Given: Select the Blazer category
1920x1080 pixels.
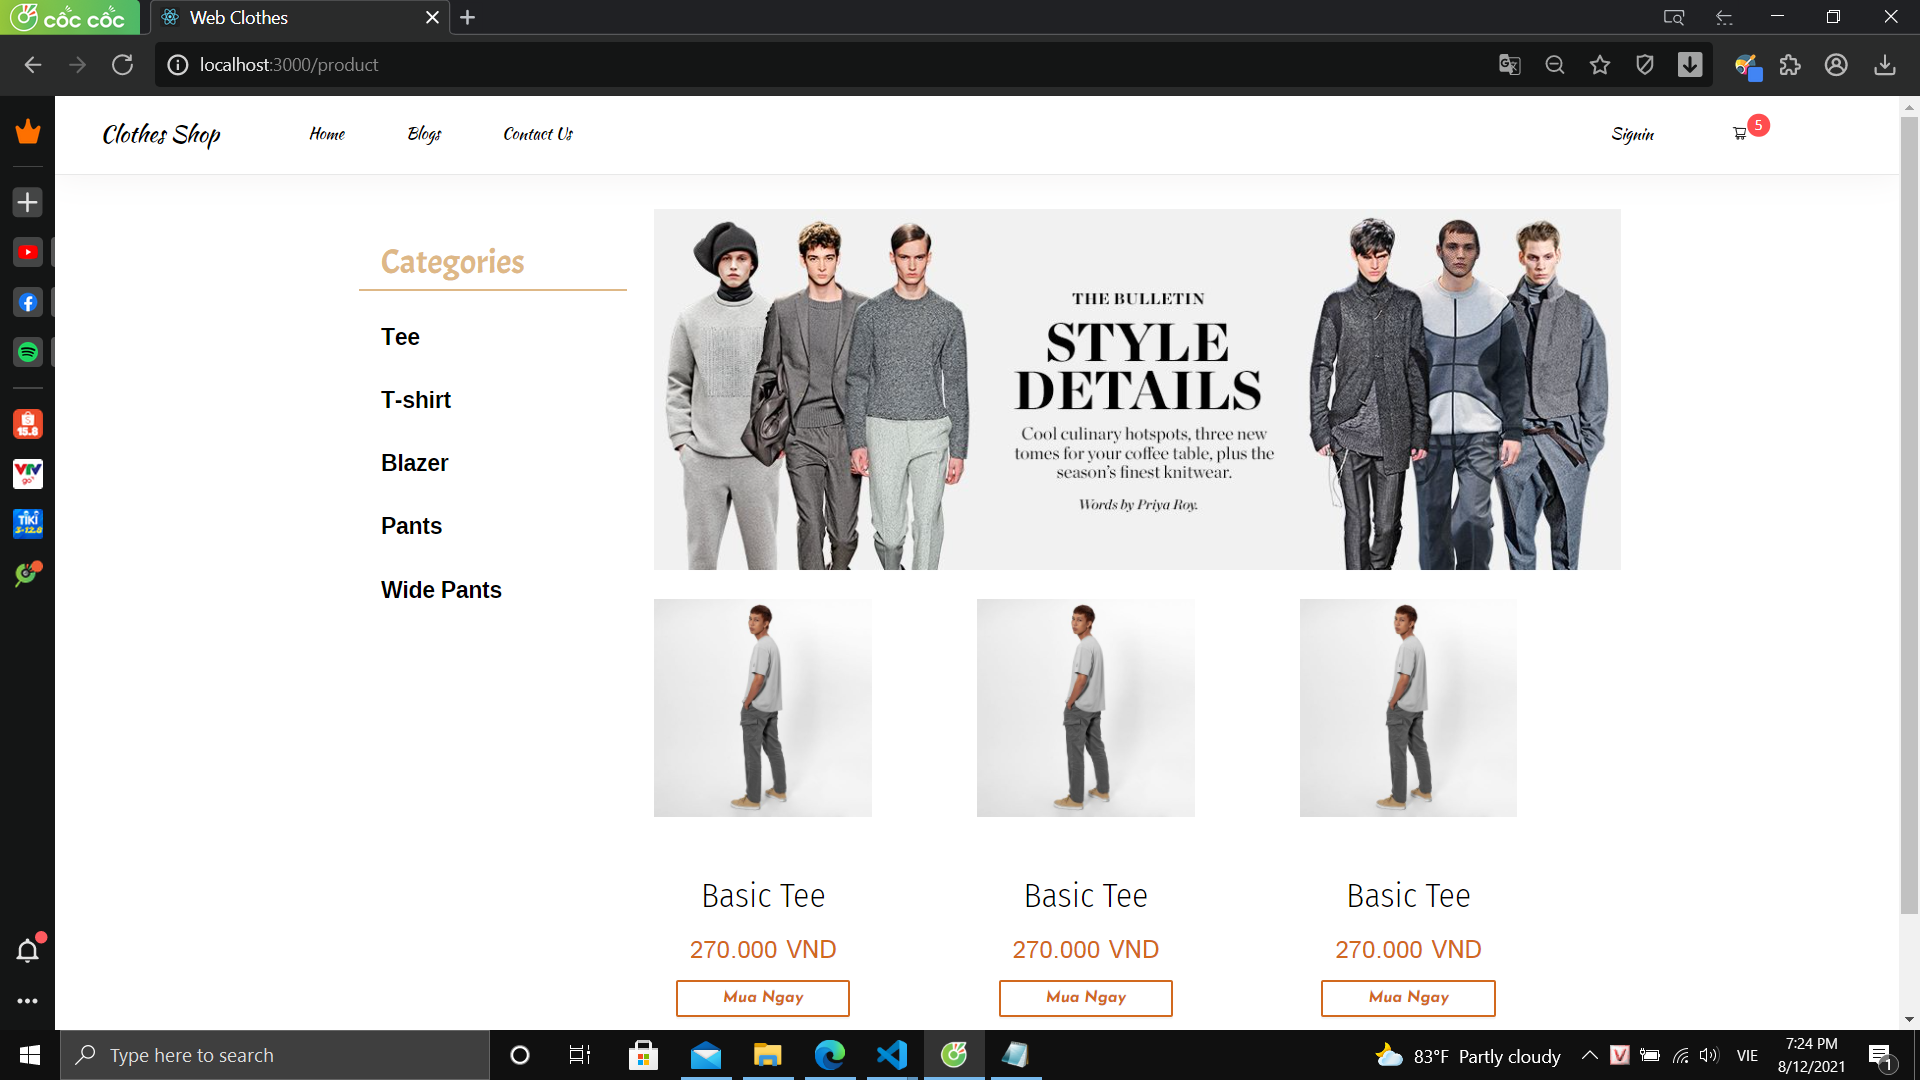Looking at the screenshot, I should 415,463.
